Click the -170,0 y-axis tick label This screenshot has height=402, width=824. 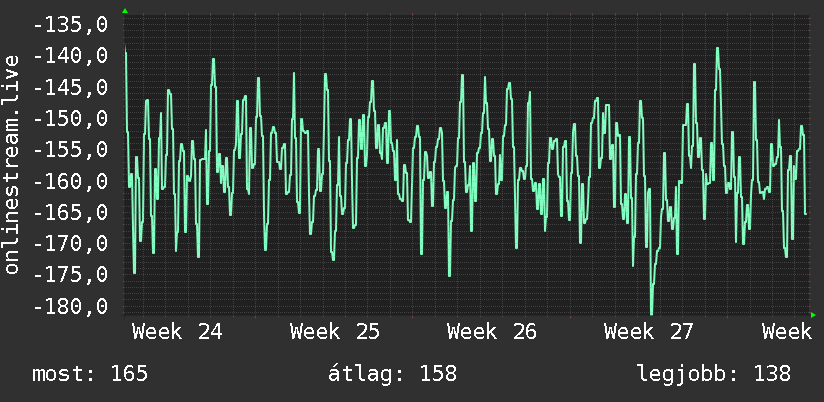pyautogui.click(x=70, y=244)
